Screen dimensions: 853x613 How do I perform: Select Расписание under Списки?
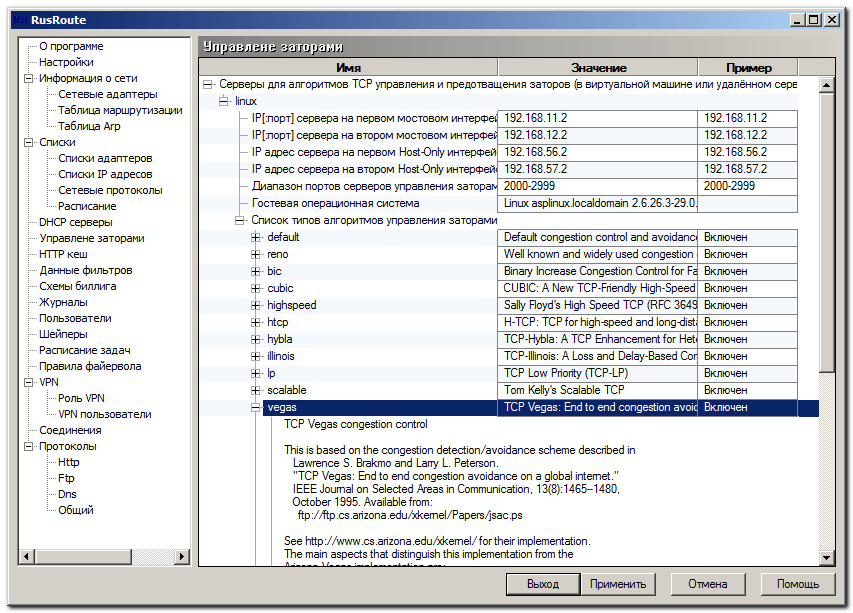(x=87, y=206)
